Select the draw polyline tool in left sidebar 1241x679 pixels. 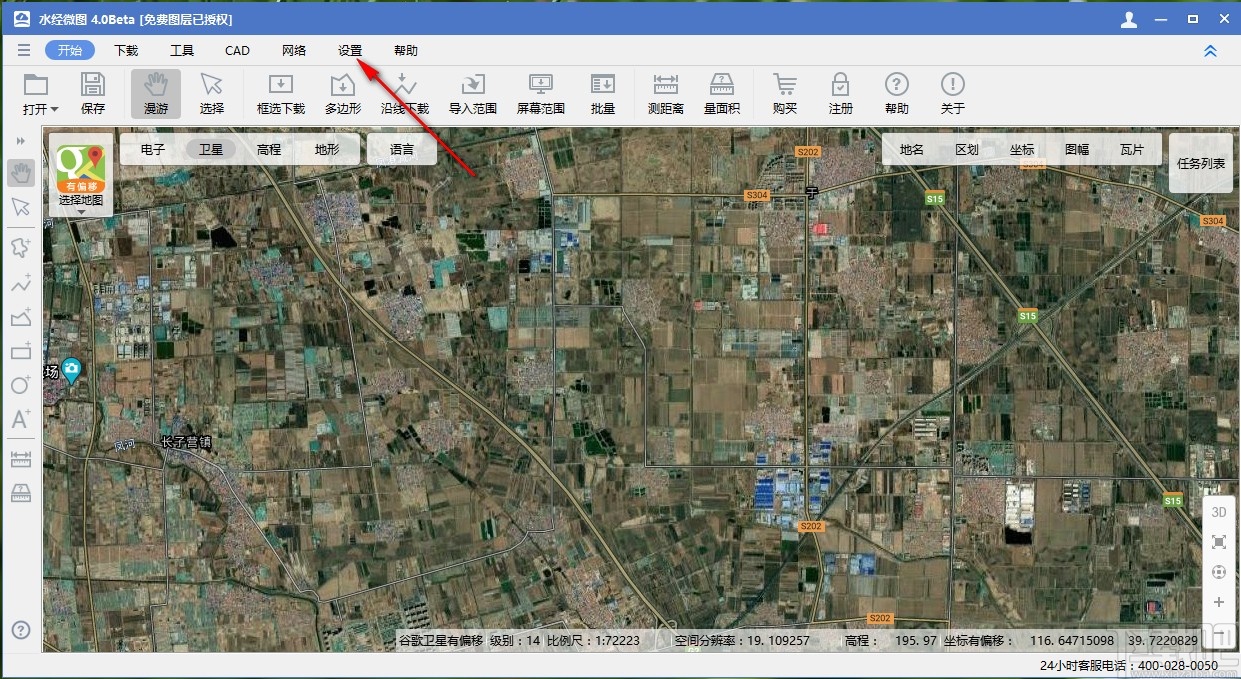[x=21, y=282]
